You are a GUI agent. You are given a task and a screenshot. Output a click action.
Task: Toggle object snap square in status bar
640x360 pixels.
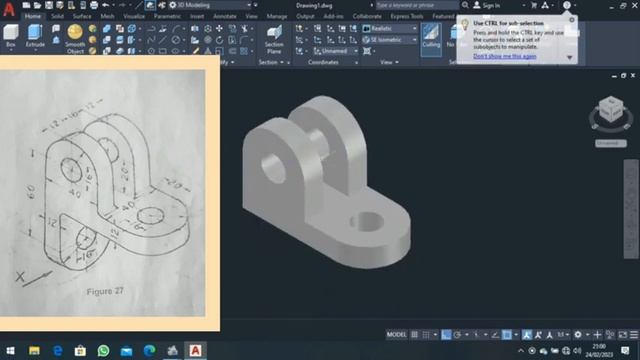[x=507, y=335]
